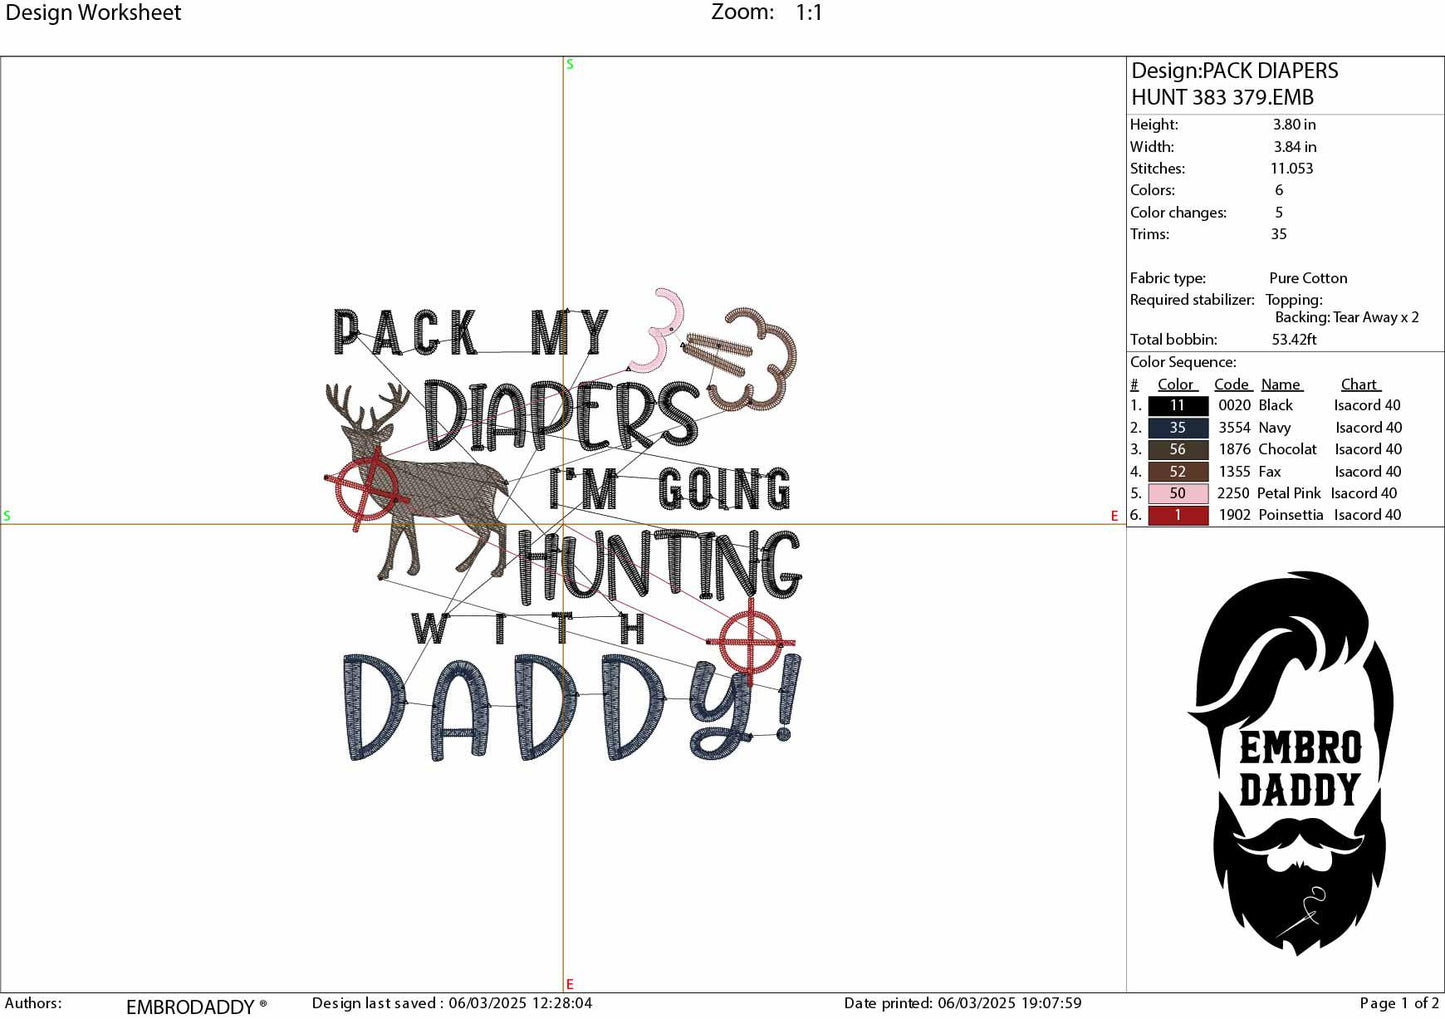Click 'Backing: Tear Away x 2' text
1445x1019 pixels.
coord(1347,317)
